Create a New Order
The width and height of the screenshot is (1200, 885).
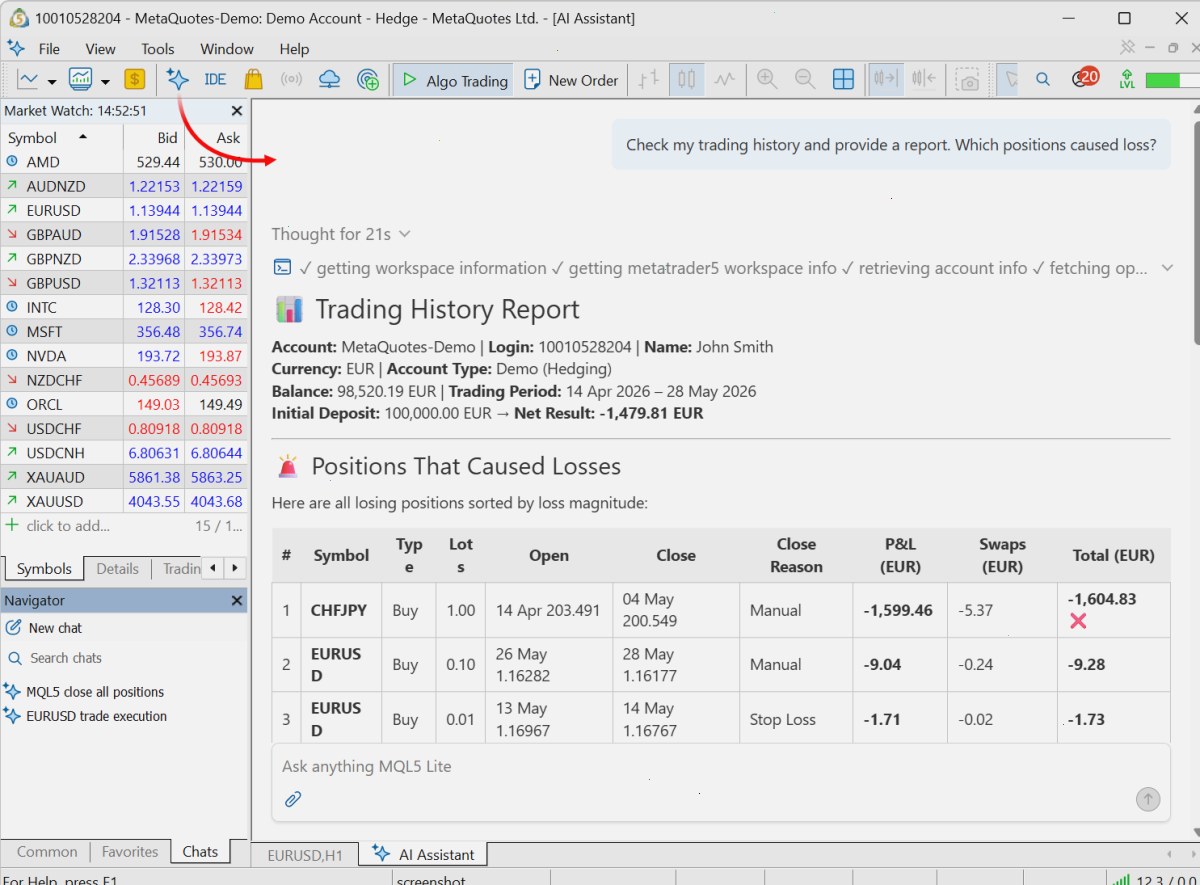tap(571, 80)
